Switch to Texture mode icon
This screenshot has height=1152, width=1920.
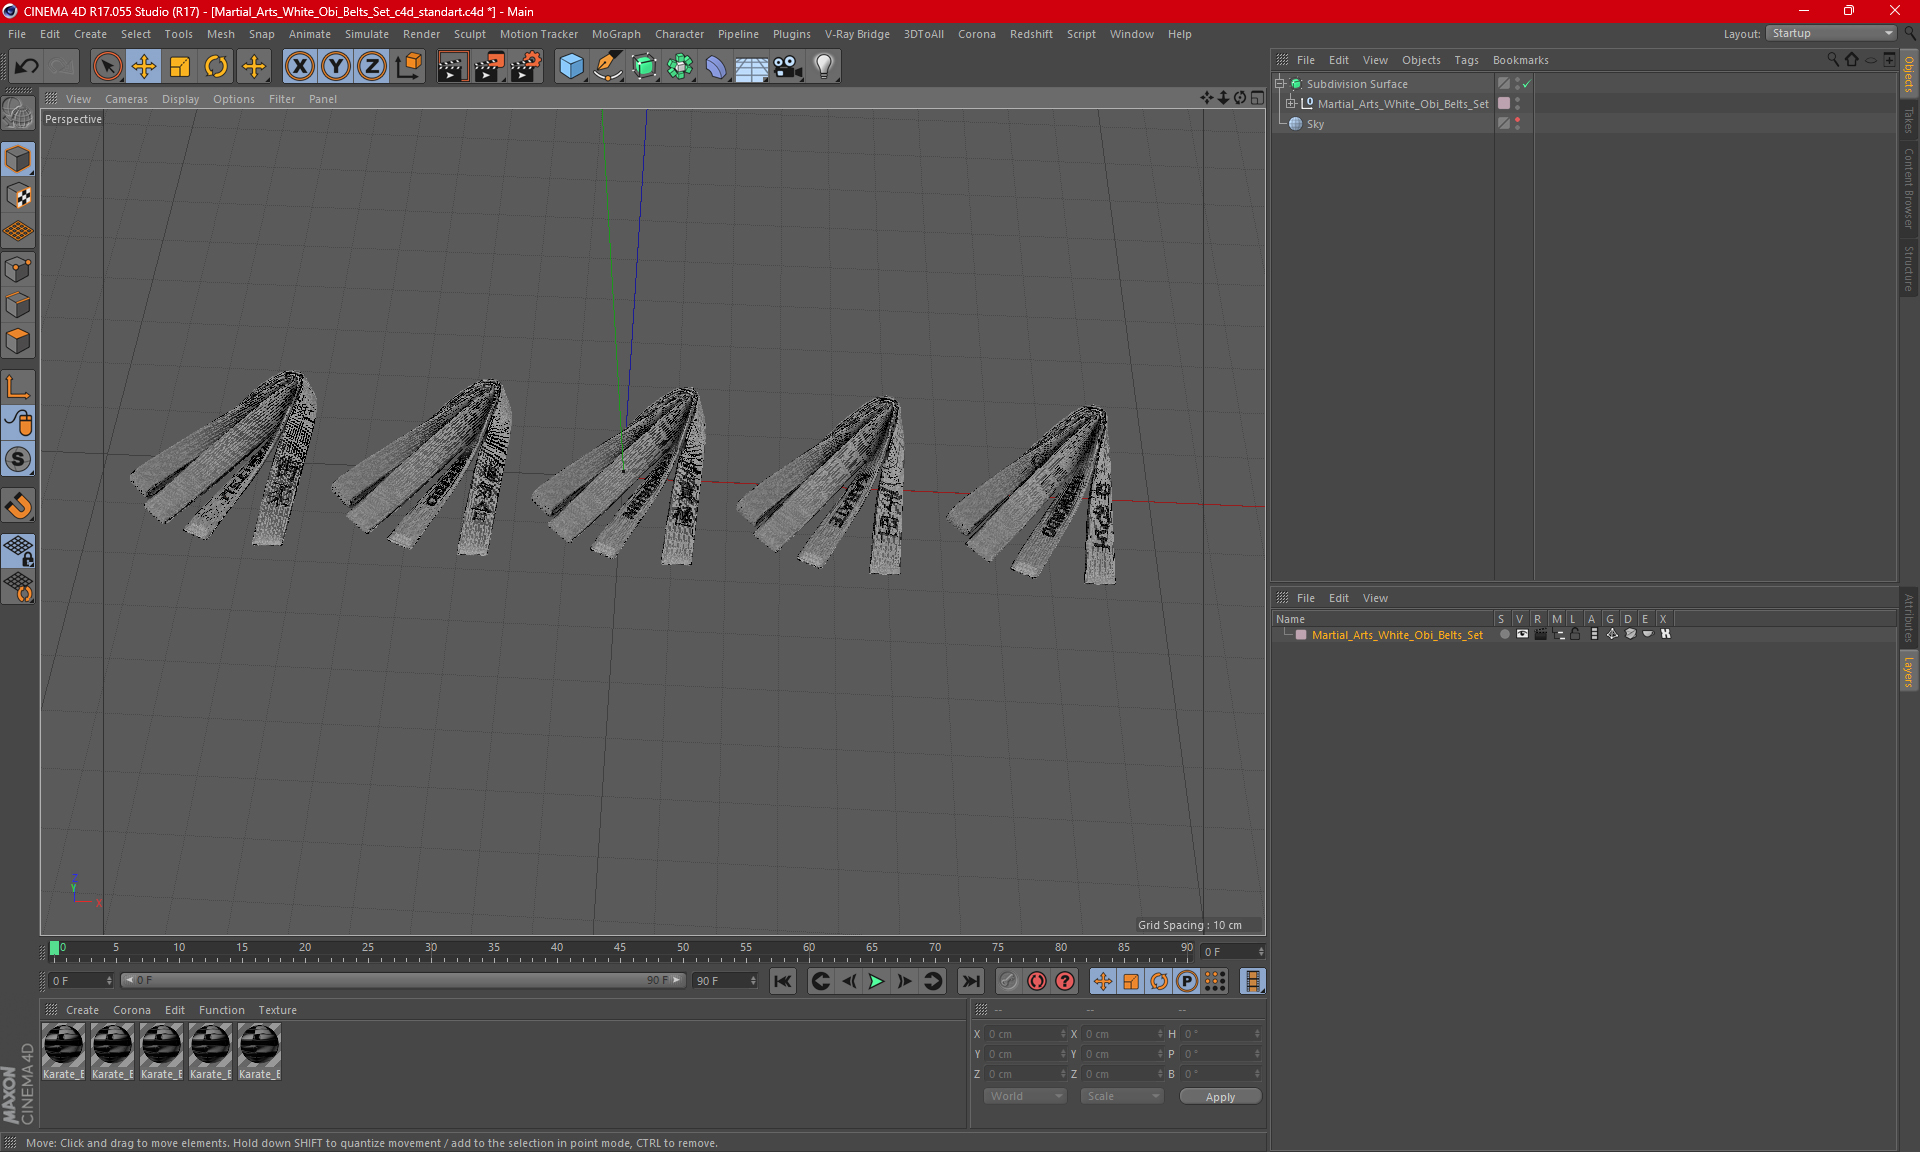pos(18,196)
